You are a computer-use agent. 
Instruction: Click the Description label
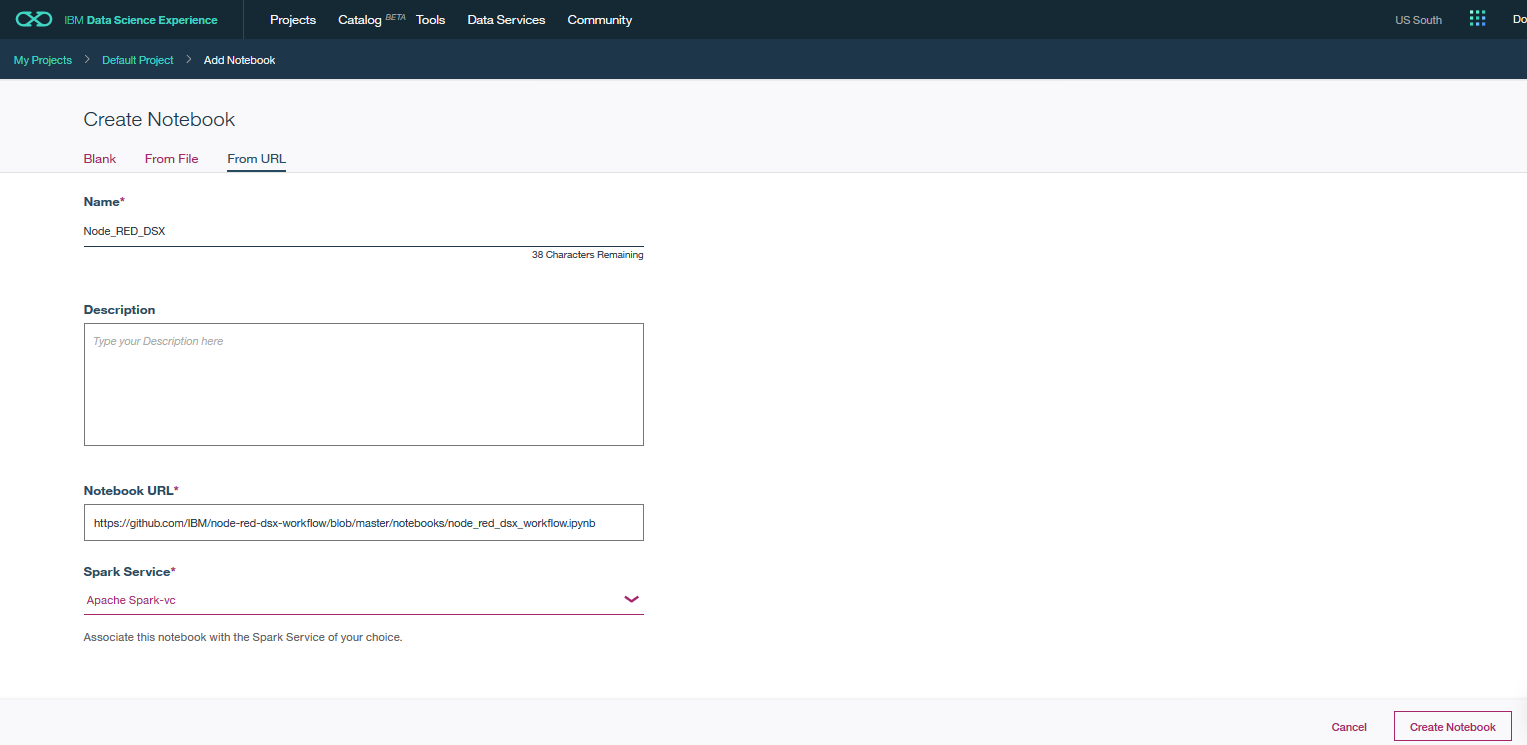tap(119, 310)
